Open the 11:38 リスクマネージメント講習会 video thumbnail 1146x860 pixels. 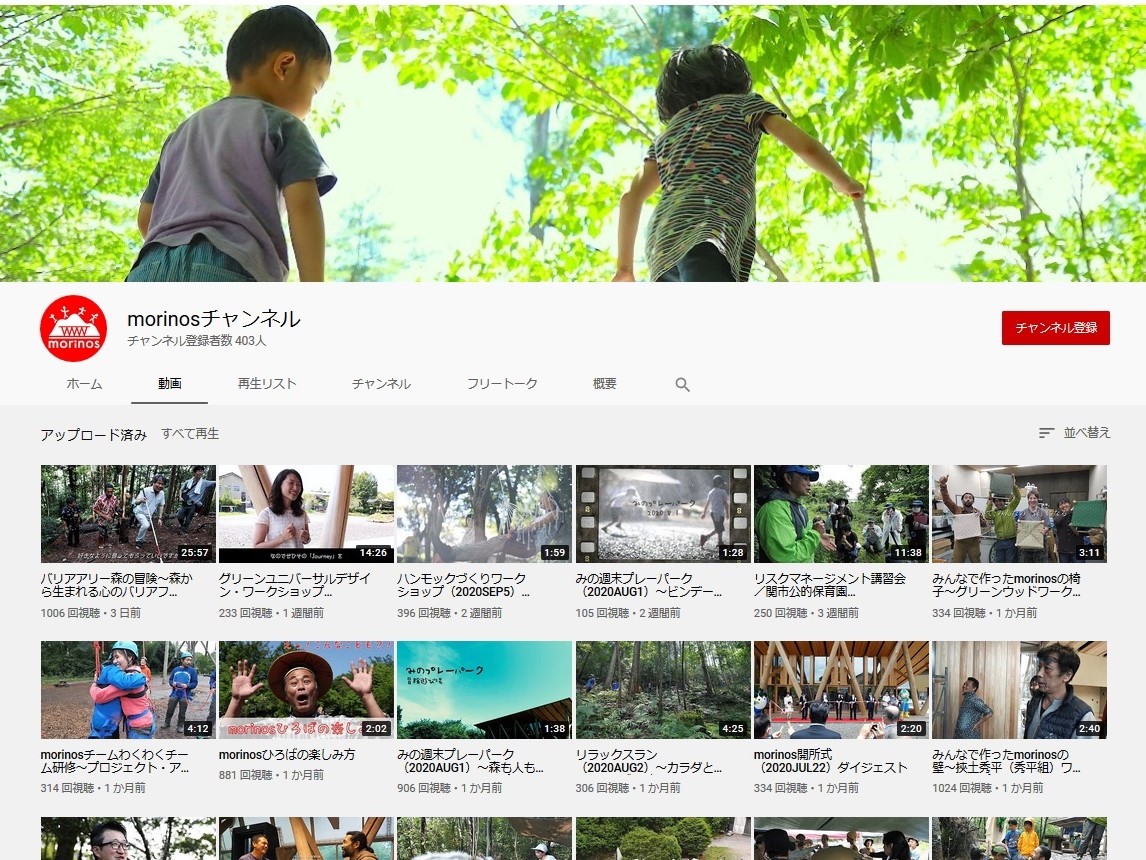pyautogui.click(x=841, y=514)
